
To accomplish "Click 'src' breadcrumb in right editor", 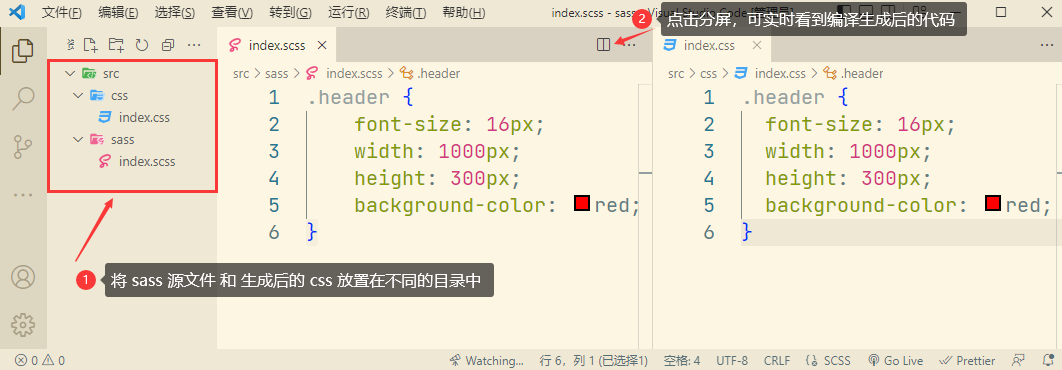I will pos(676,74).
